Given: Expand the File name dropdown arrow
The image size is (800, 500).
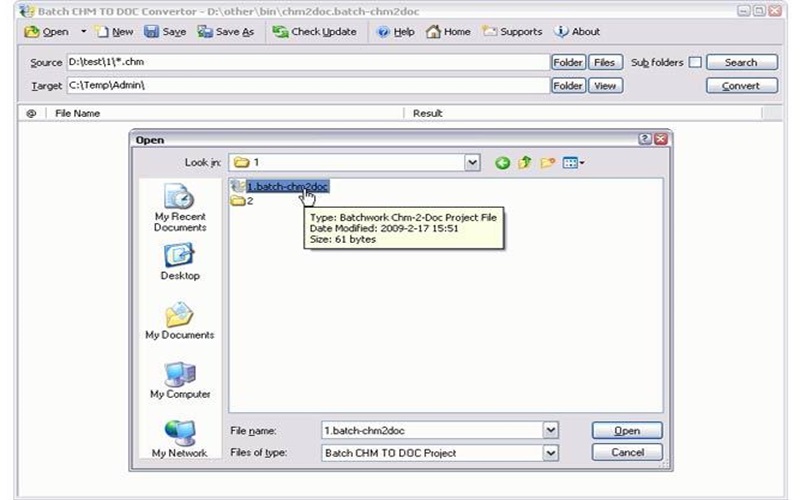Looking at the screenshot, I should pyautogui.click(x=551, y=431).
